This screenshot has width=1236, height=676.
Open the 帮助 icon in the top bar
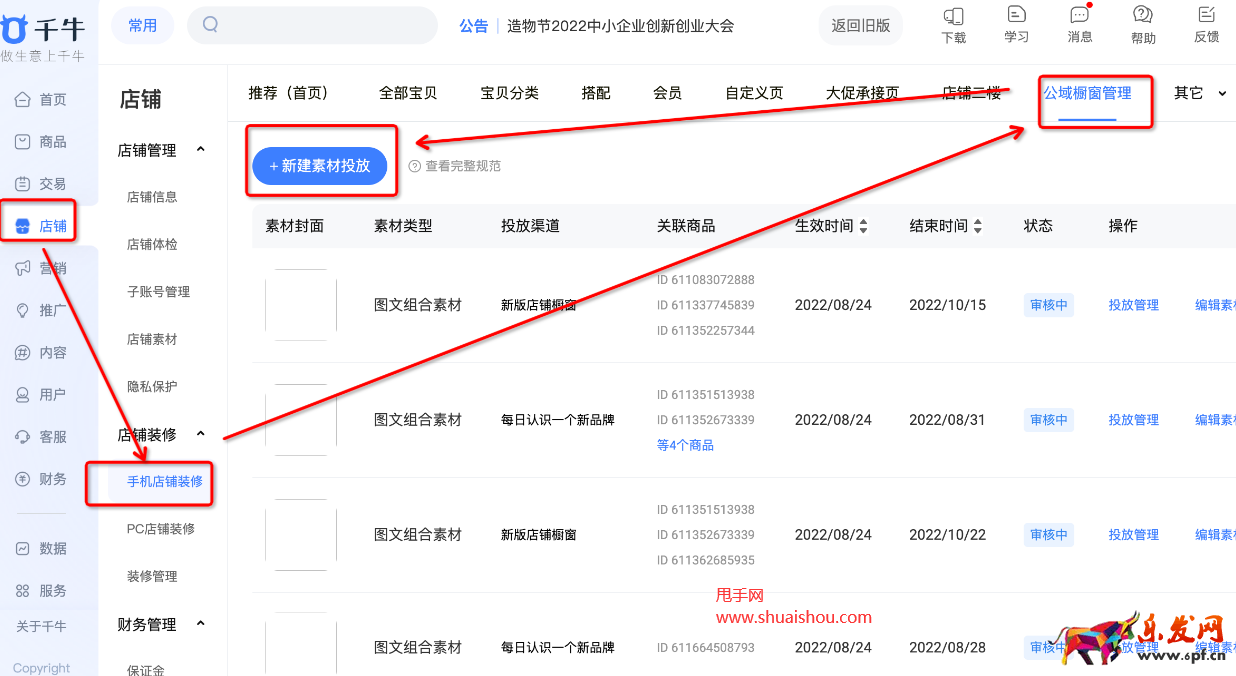(x=1142, y=24)
